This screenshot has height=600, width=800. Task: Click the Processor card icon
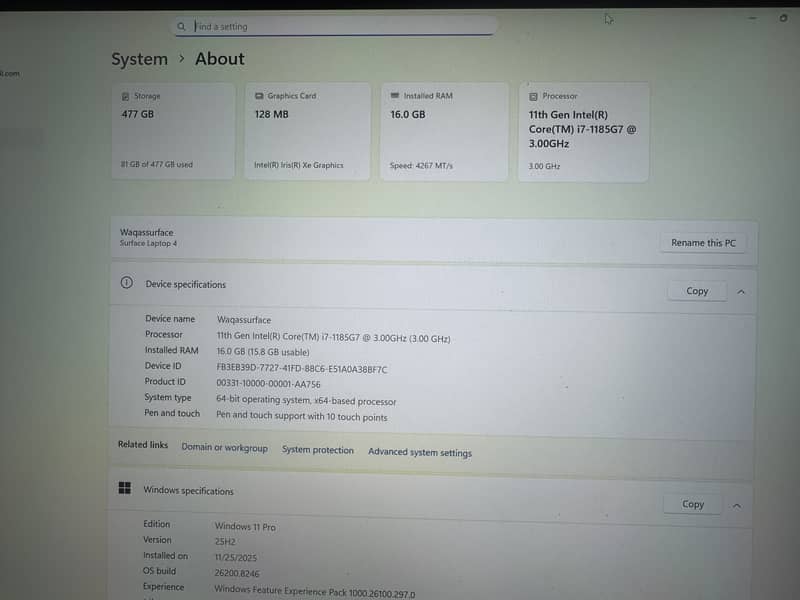pos(533,96)
